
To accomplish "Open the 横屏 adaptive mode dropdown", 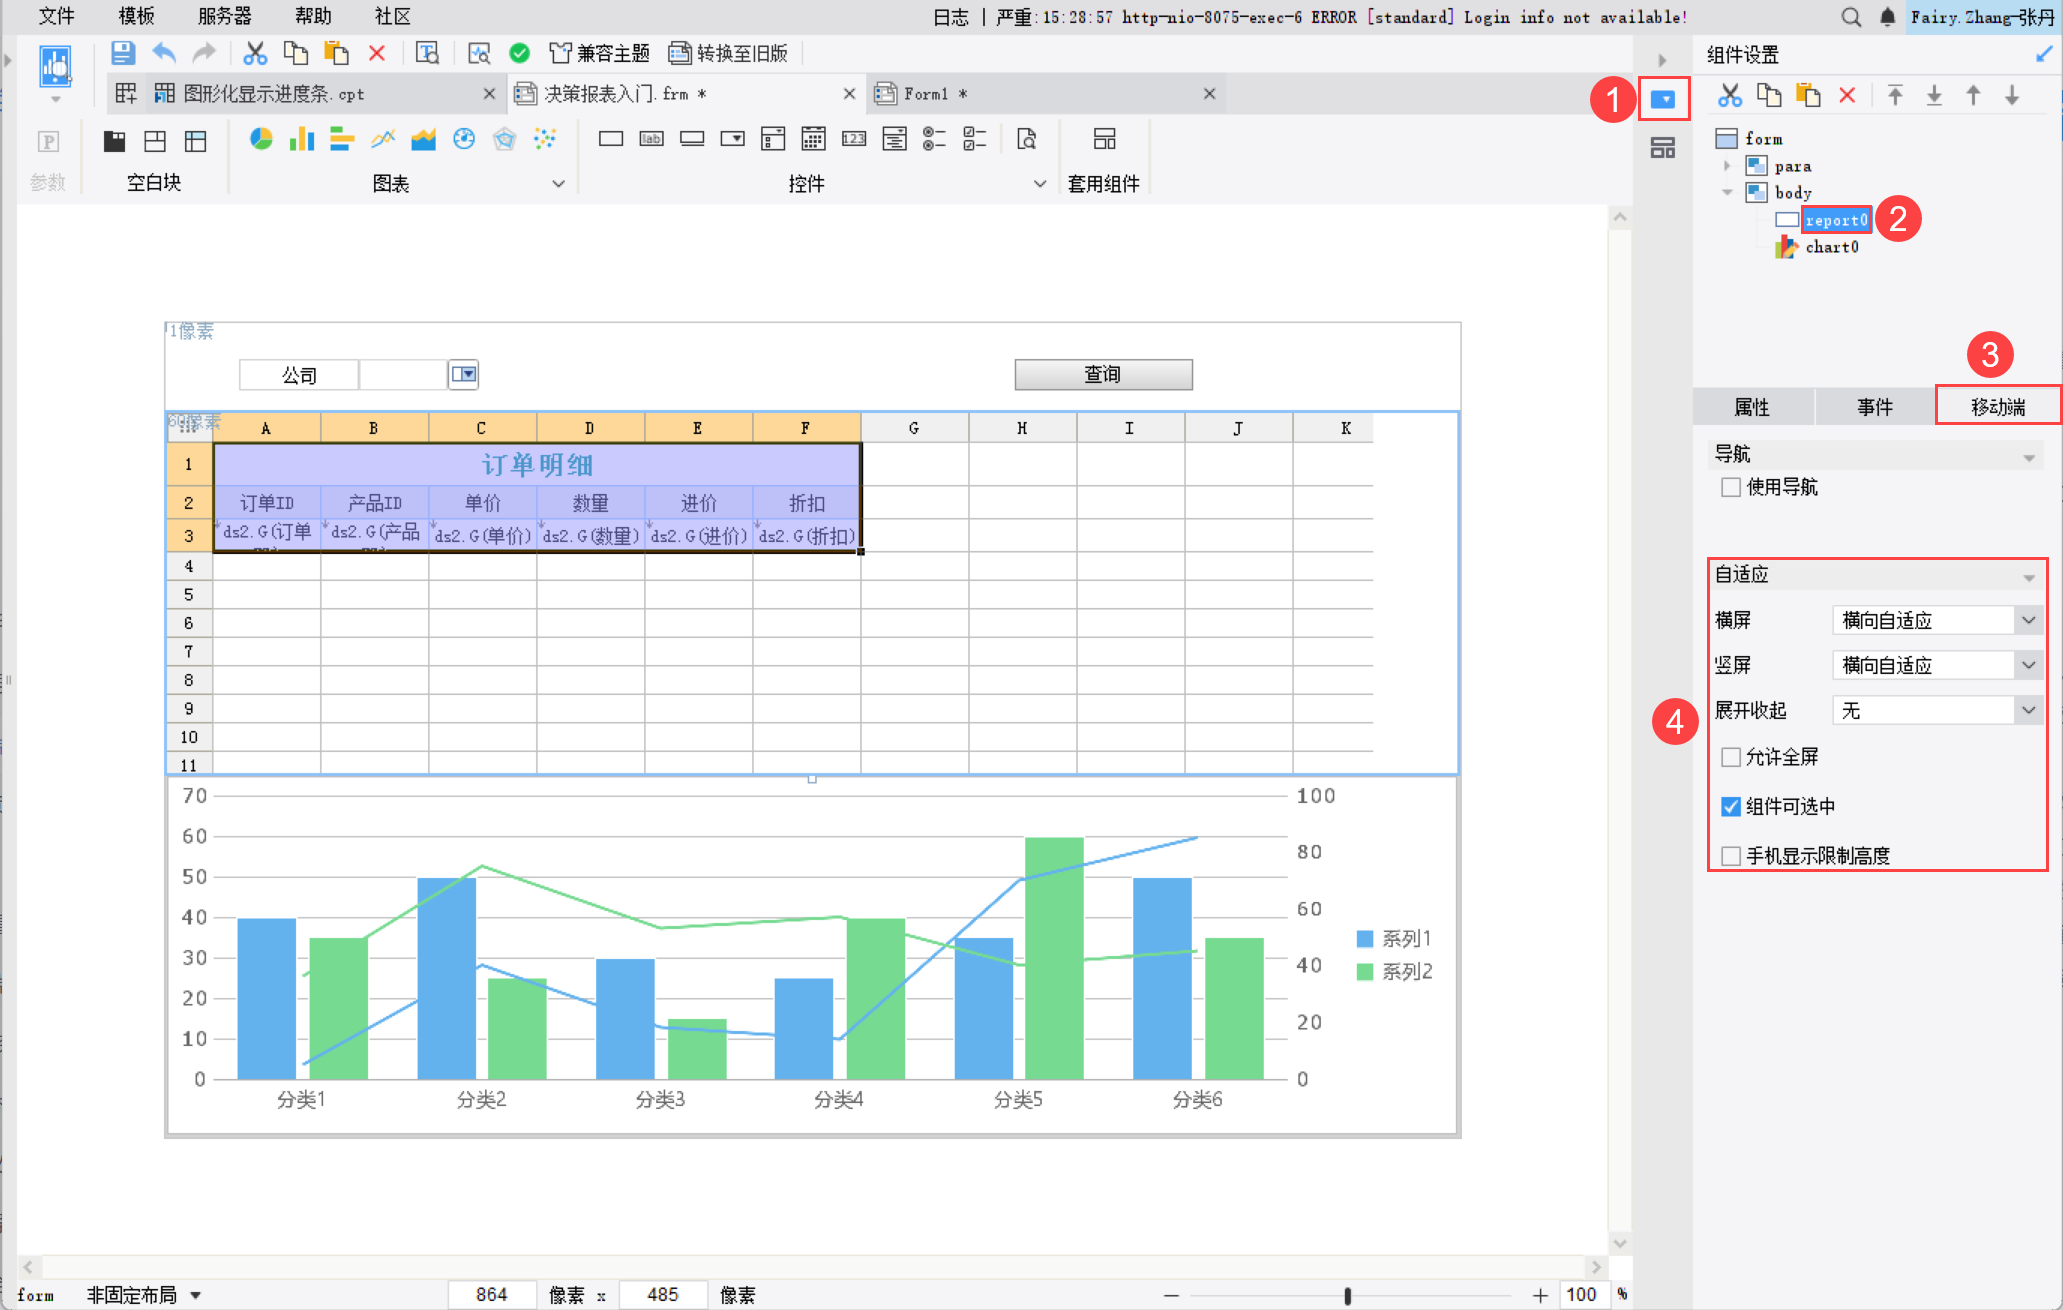I will (x=2028, y=620).
